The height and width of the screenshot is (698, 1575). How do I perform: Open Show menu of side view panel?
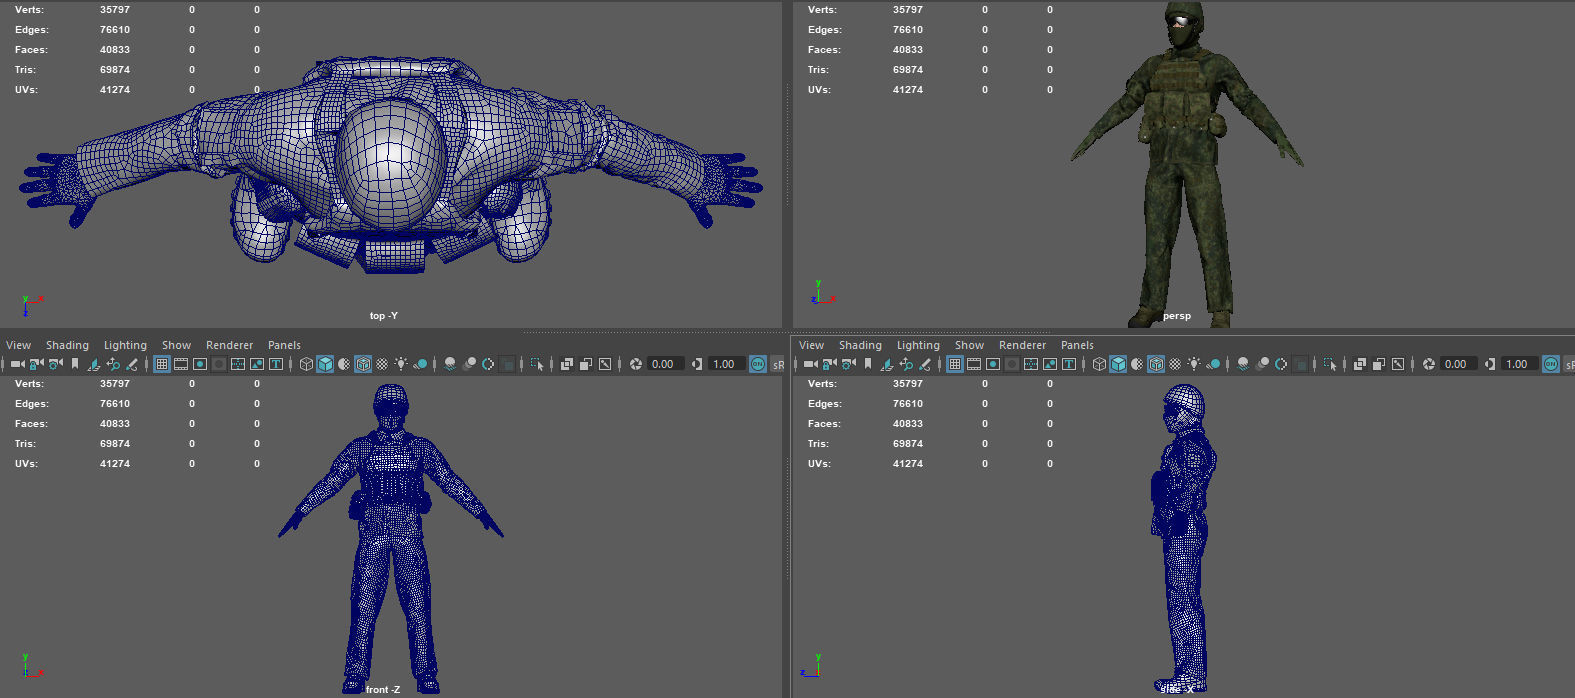click(x=969, y=345)
